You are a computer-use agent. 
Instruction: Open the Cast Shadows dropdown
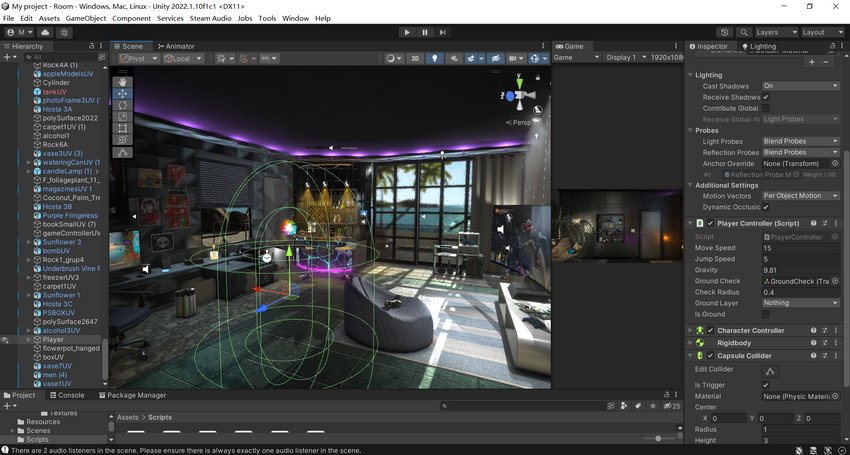tap(801, 86)
